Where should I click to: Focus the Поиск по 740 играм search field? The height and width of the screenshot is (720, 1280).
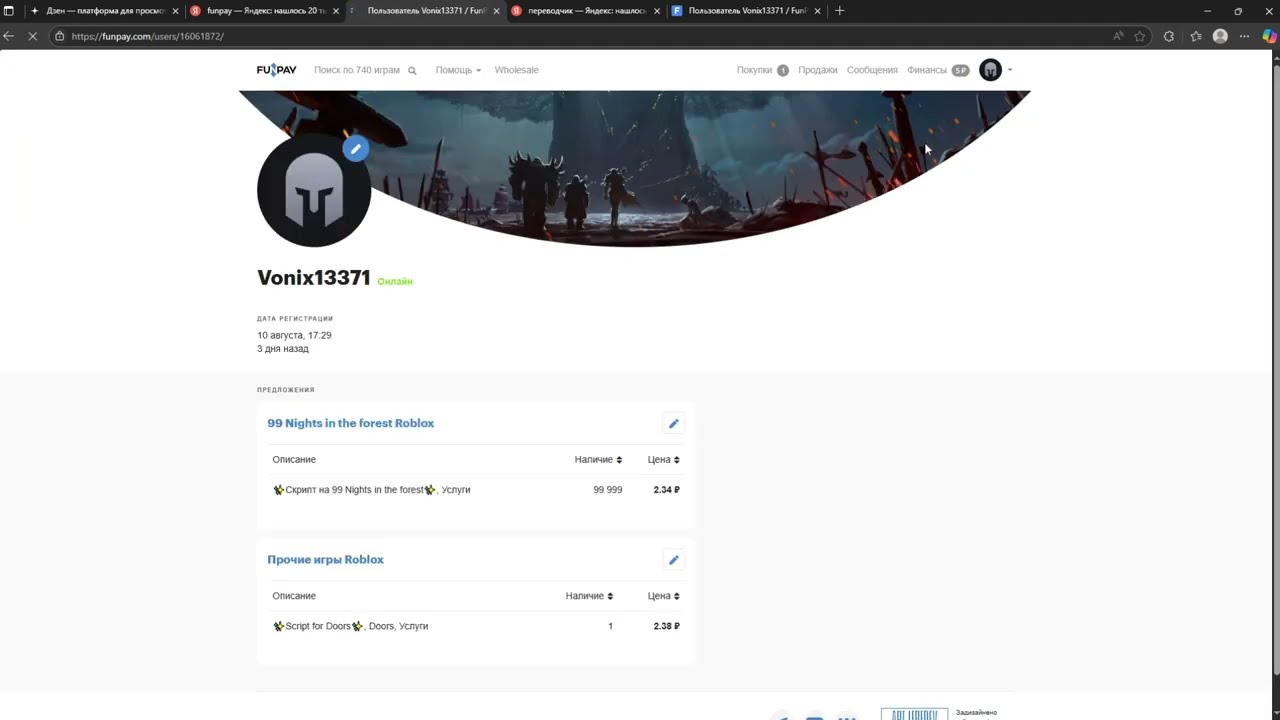357,70
